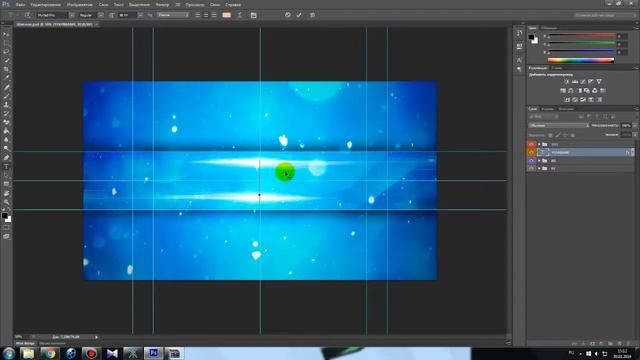Select the Clone Stamp tool
This screenshot has width=640, height=360.
click(x=6, y=105)
